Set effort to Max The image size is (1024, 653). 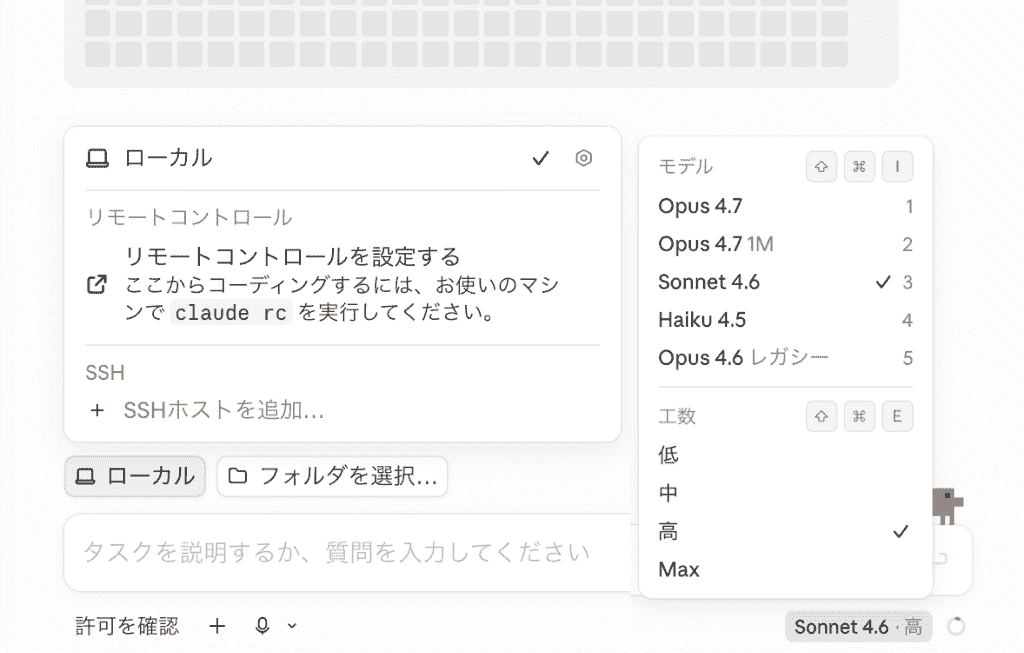[x=786, y=569]
